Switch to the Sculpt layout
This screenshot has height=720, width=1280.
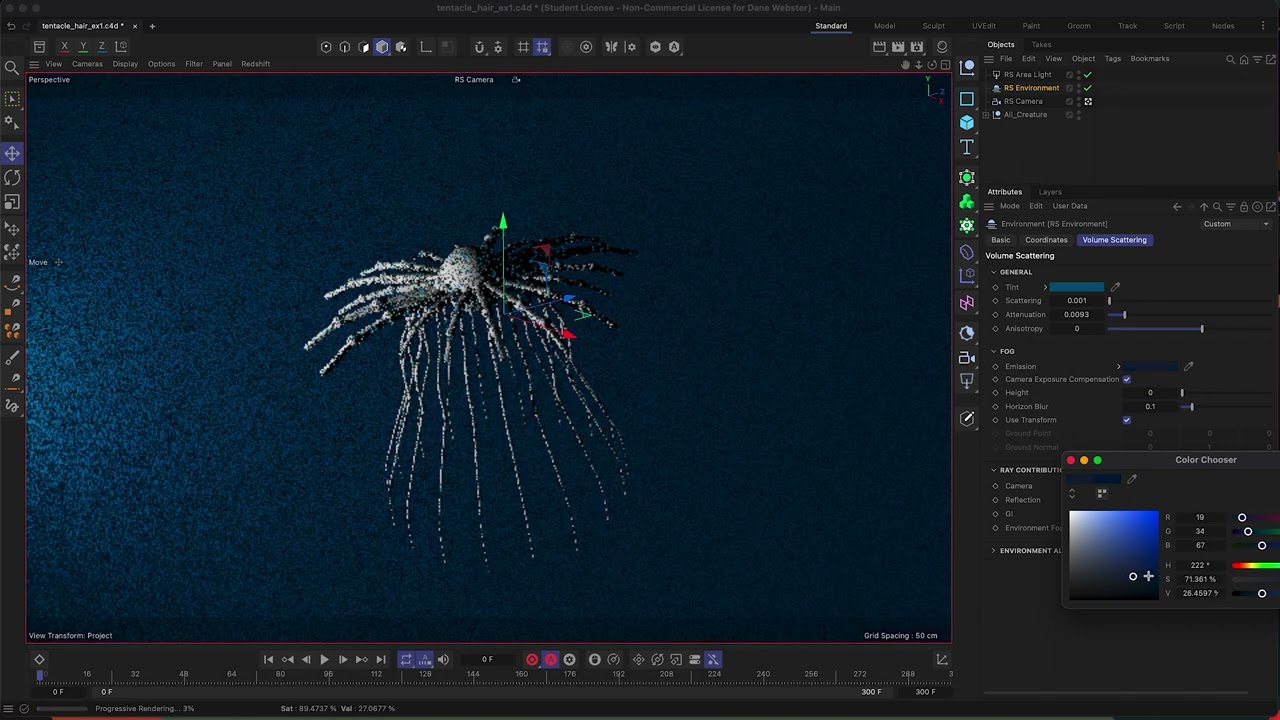tap(933, 26)
